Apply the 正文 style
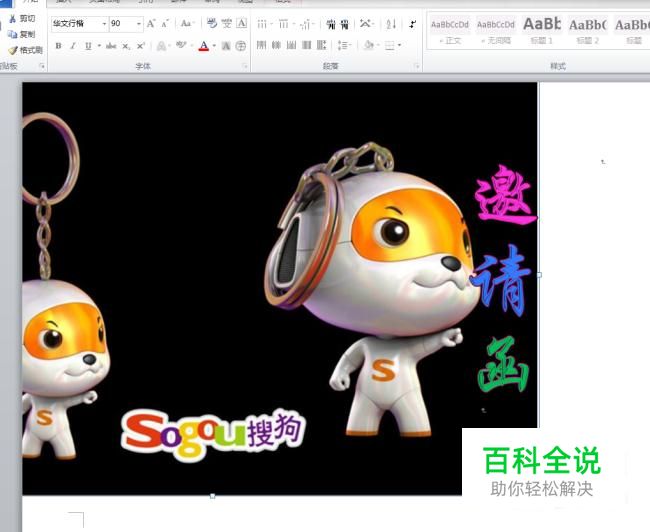Screen dimensions: 650x532 pyautogui.click(x=450, y=32)
